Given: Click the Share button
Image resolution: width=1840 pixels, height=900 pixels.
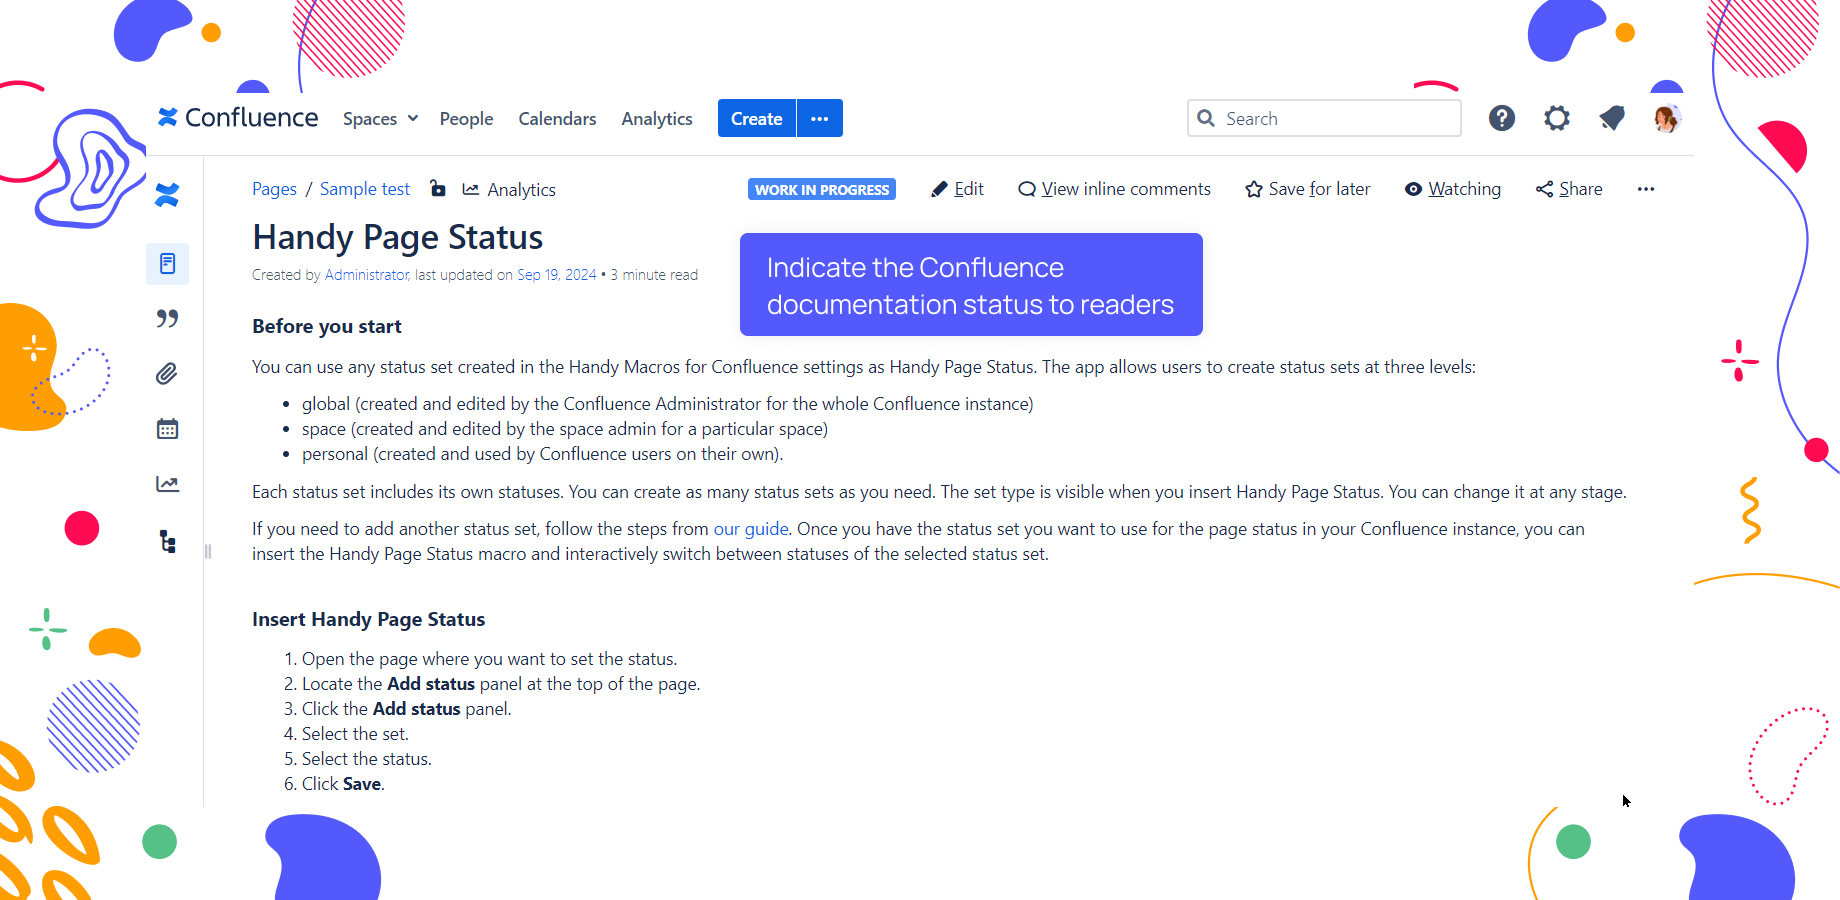Looking at the screenshot, I should (1569, 189).
